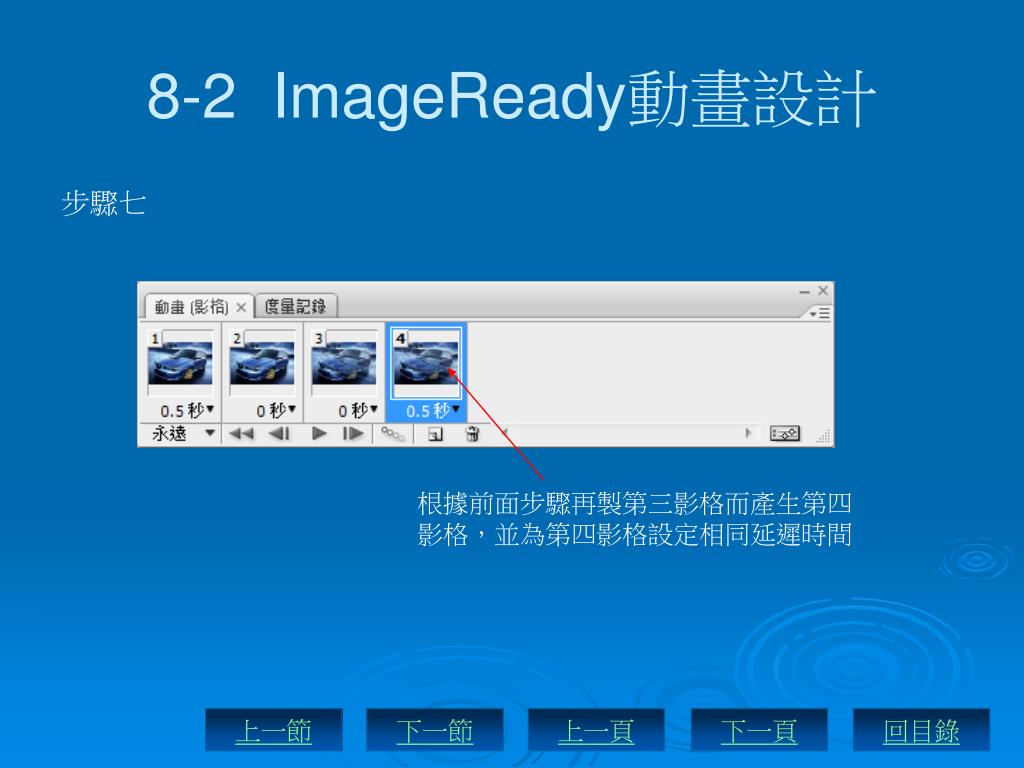Play the animation
The height and width of the screenshot is (768, 1024).
coord(319,434)
